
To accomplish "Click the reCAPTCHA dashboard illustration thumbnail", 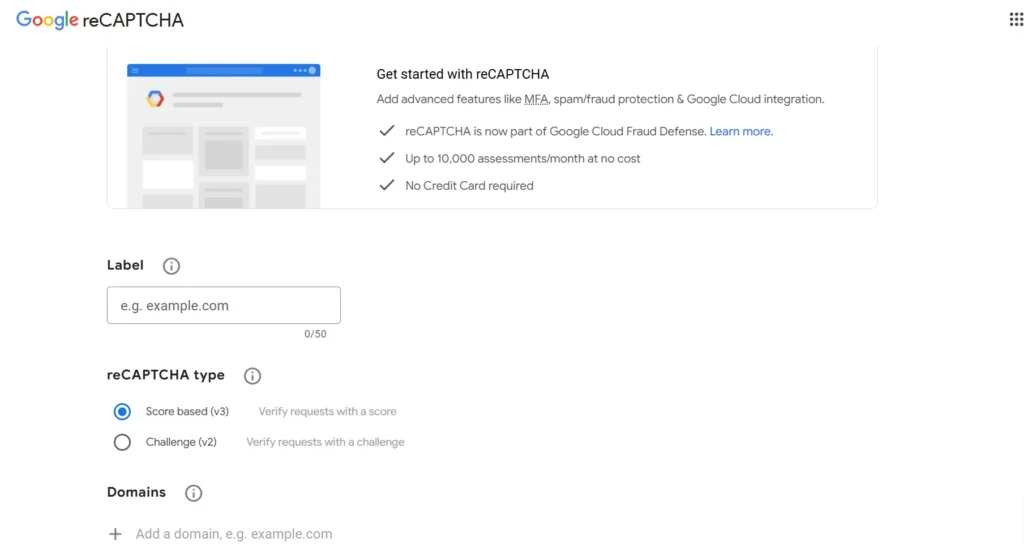I will coord(223,136).
